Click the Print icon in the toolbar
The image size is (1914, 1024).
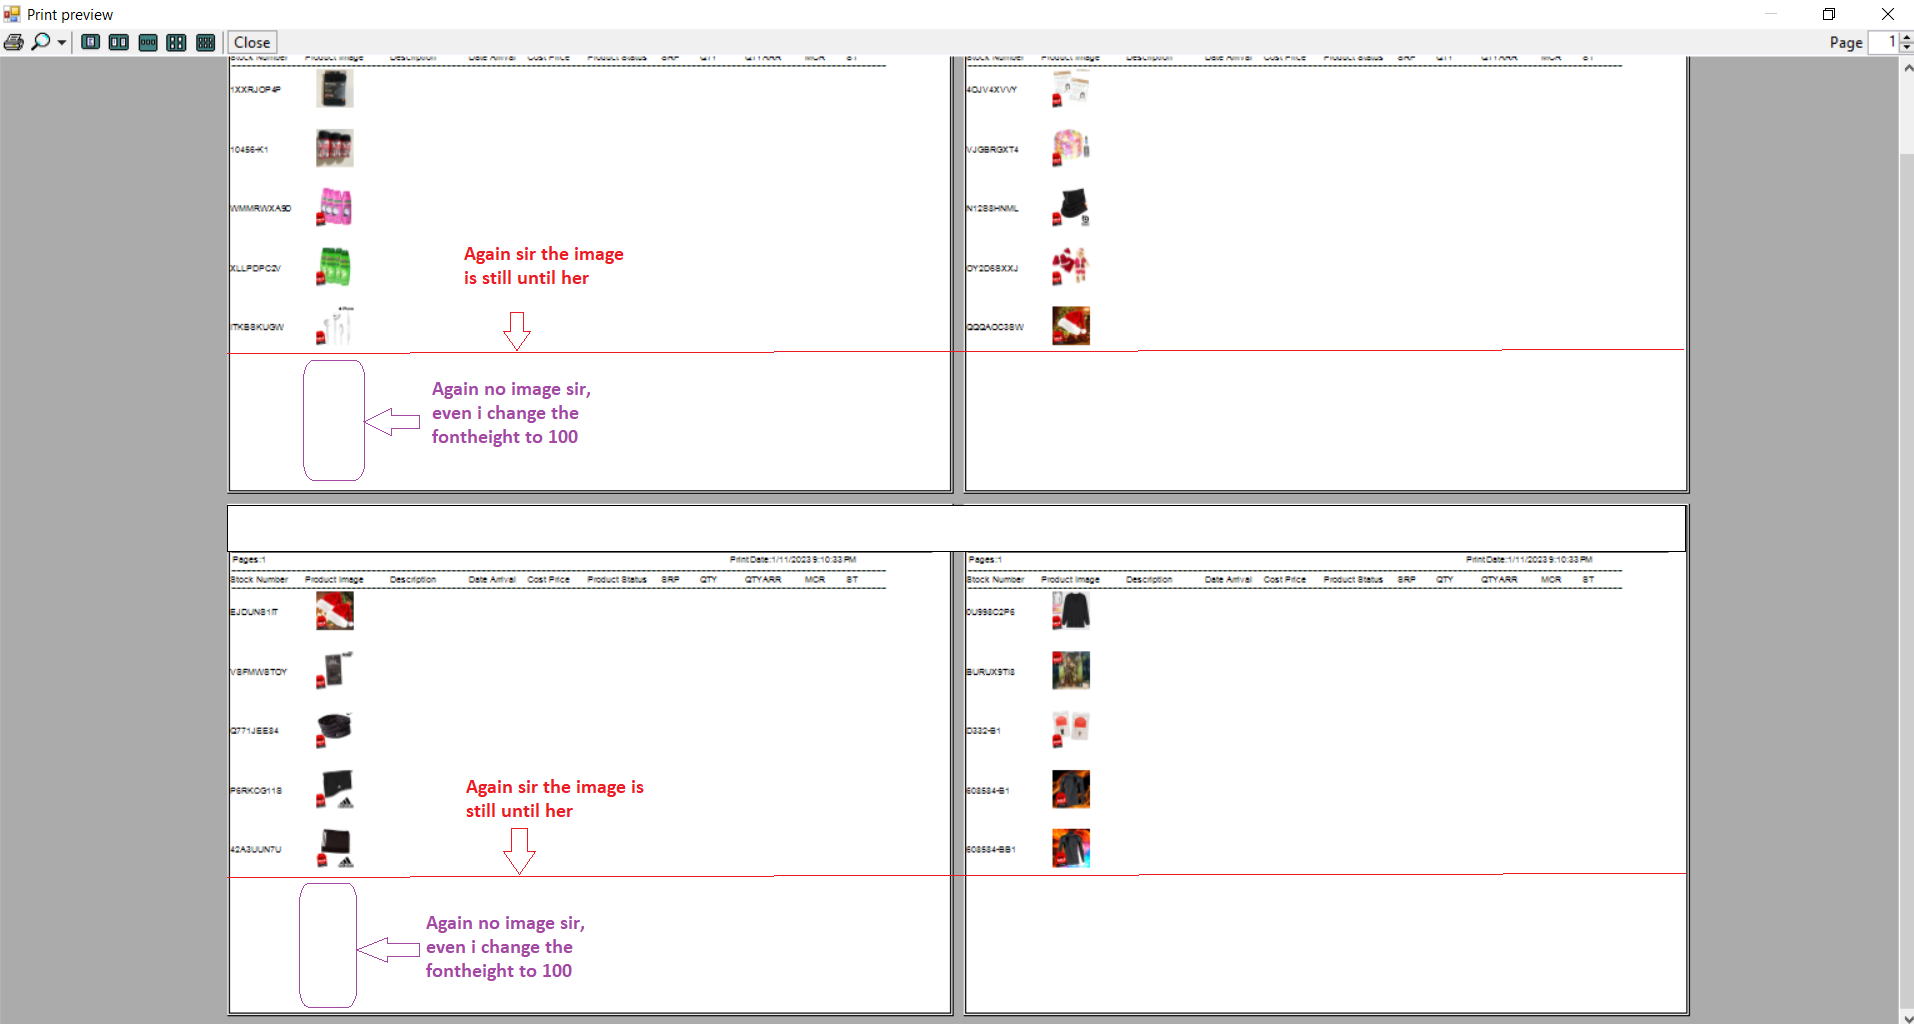click(x=14, y=42)
